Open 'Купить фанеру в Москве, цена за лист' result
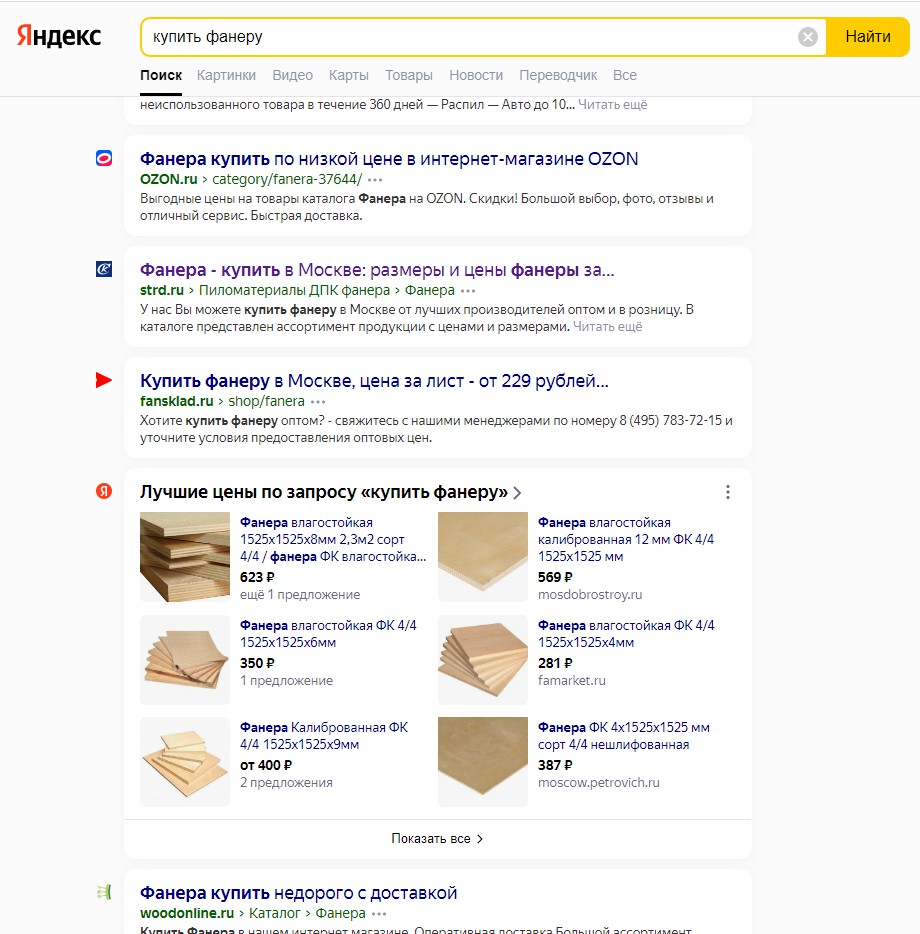This screenshot has width=920, height=934. pos(374,381)
